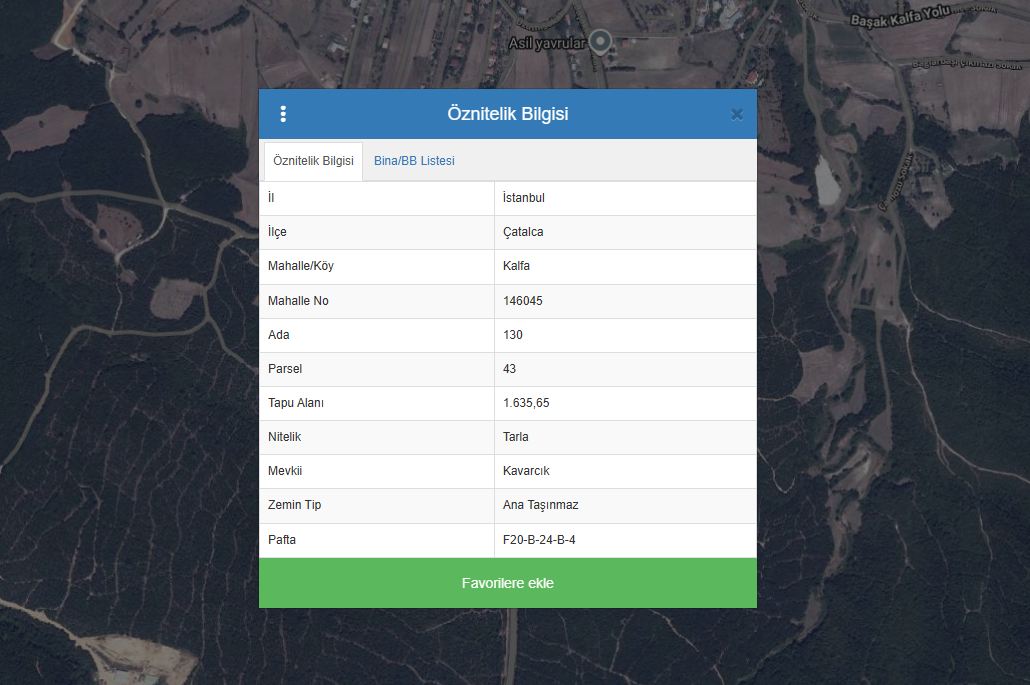1030x685 pixels.
Task: Close the Öznitelik Bilgisi dialog
Action: (737, 114)
